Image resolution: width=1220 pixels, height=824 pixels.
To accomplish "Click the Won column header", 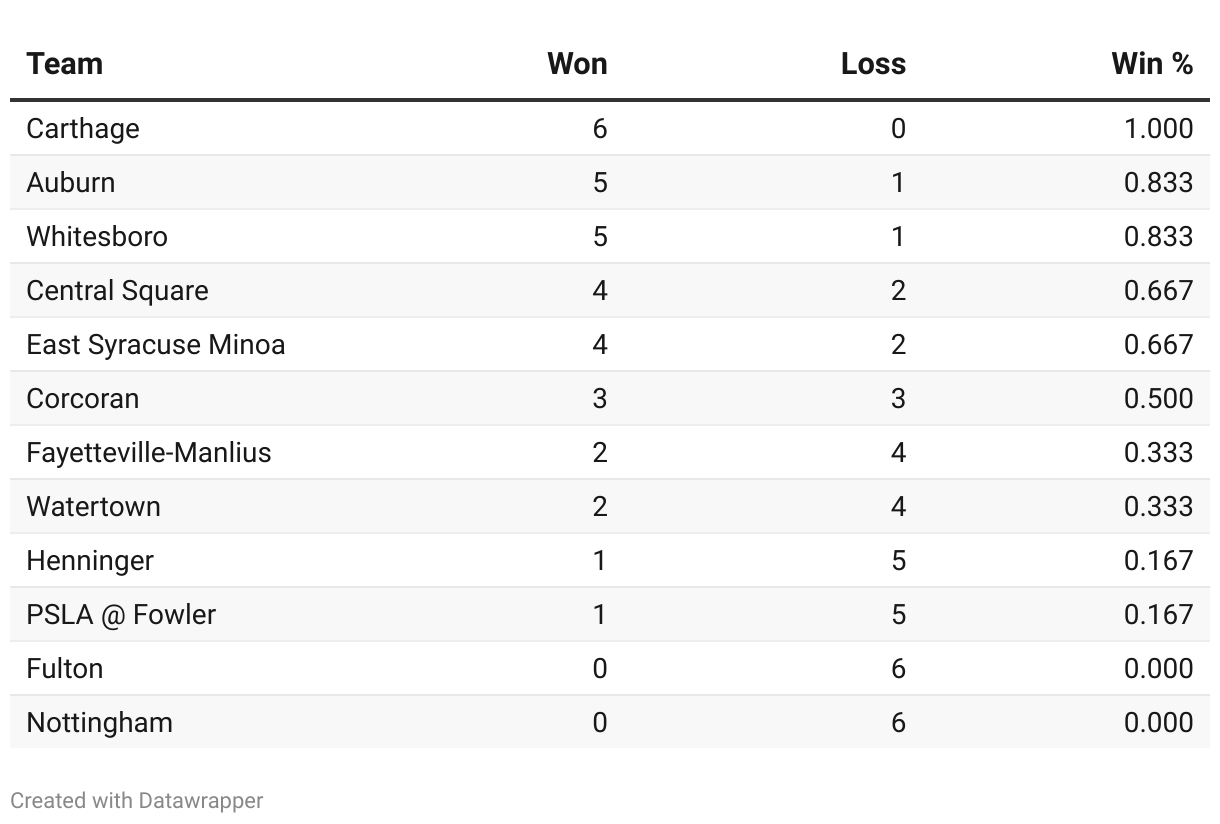I will tap(577, 64).
